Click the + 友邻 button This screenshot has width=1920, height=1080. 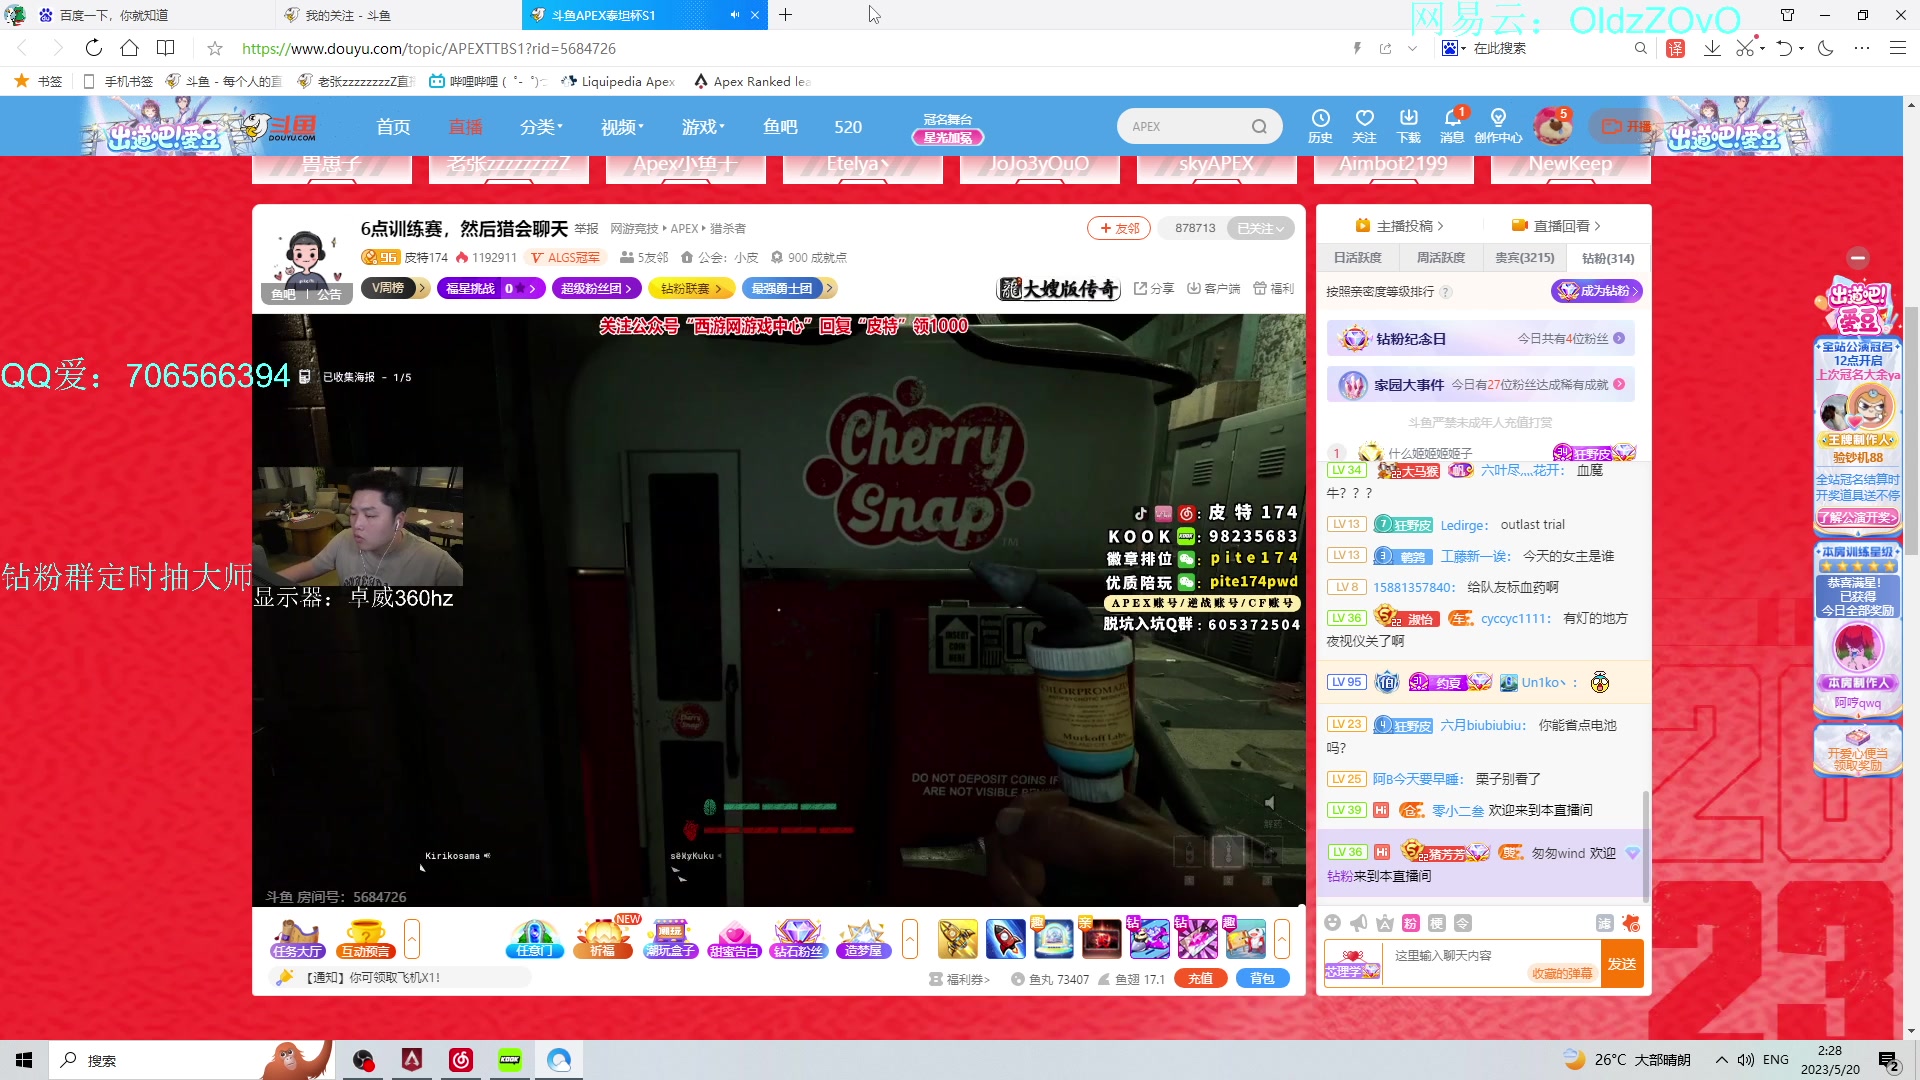pyautogui.click(x=1119, y=228)
